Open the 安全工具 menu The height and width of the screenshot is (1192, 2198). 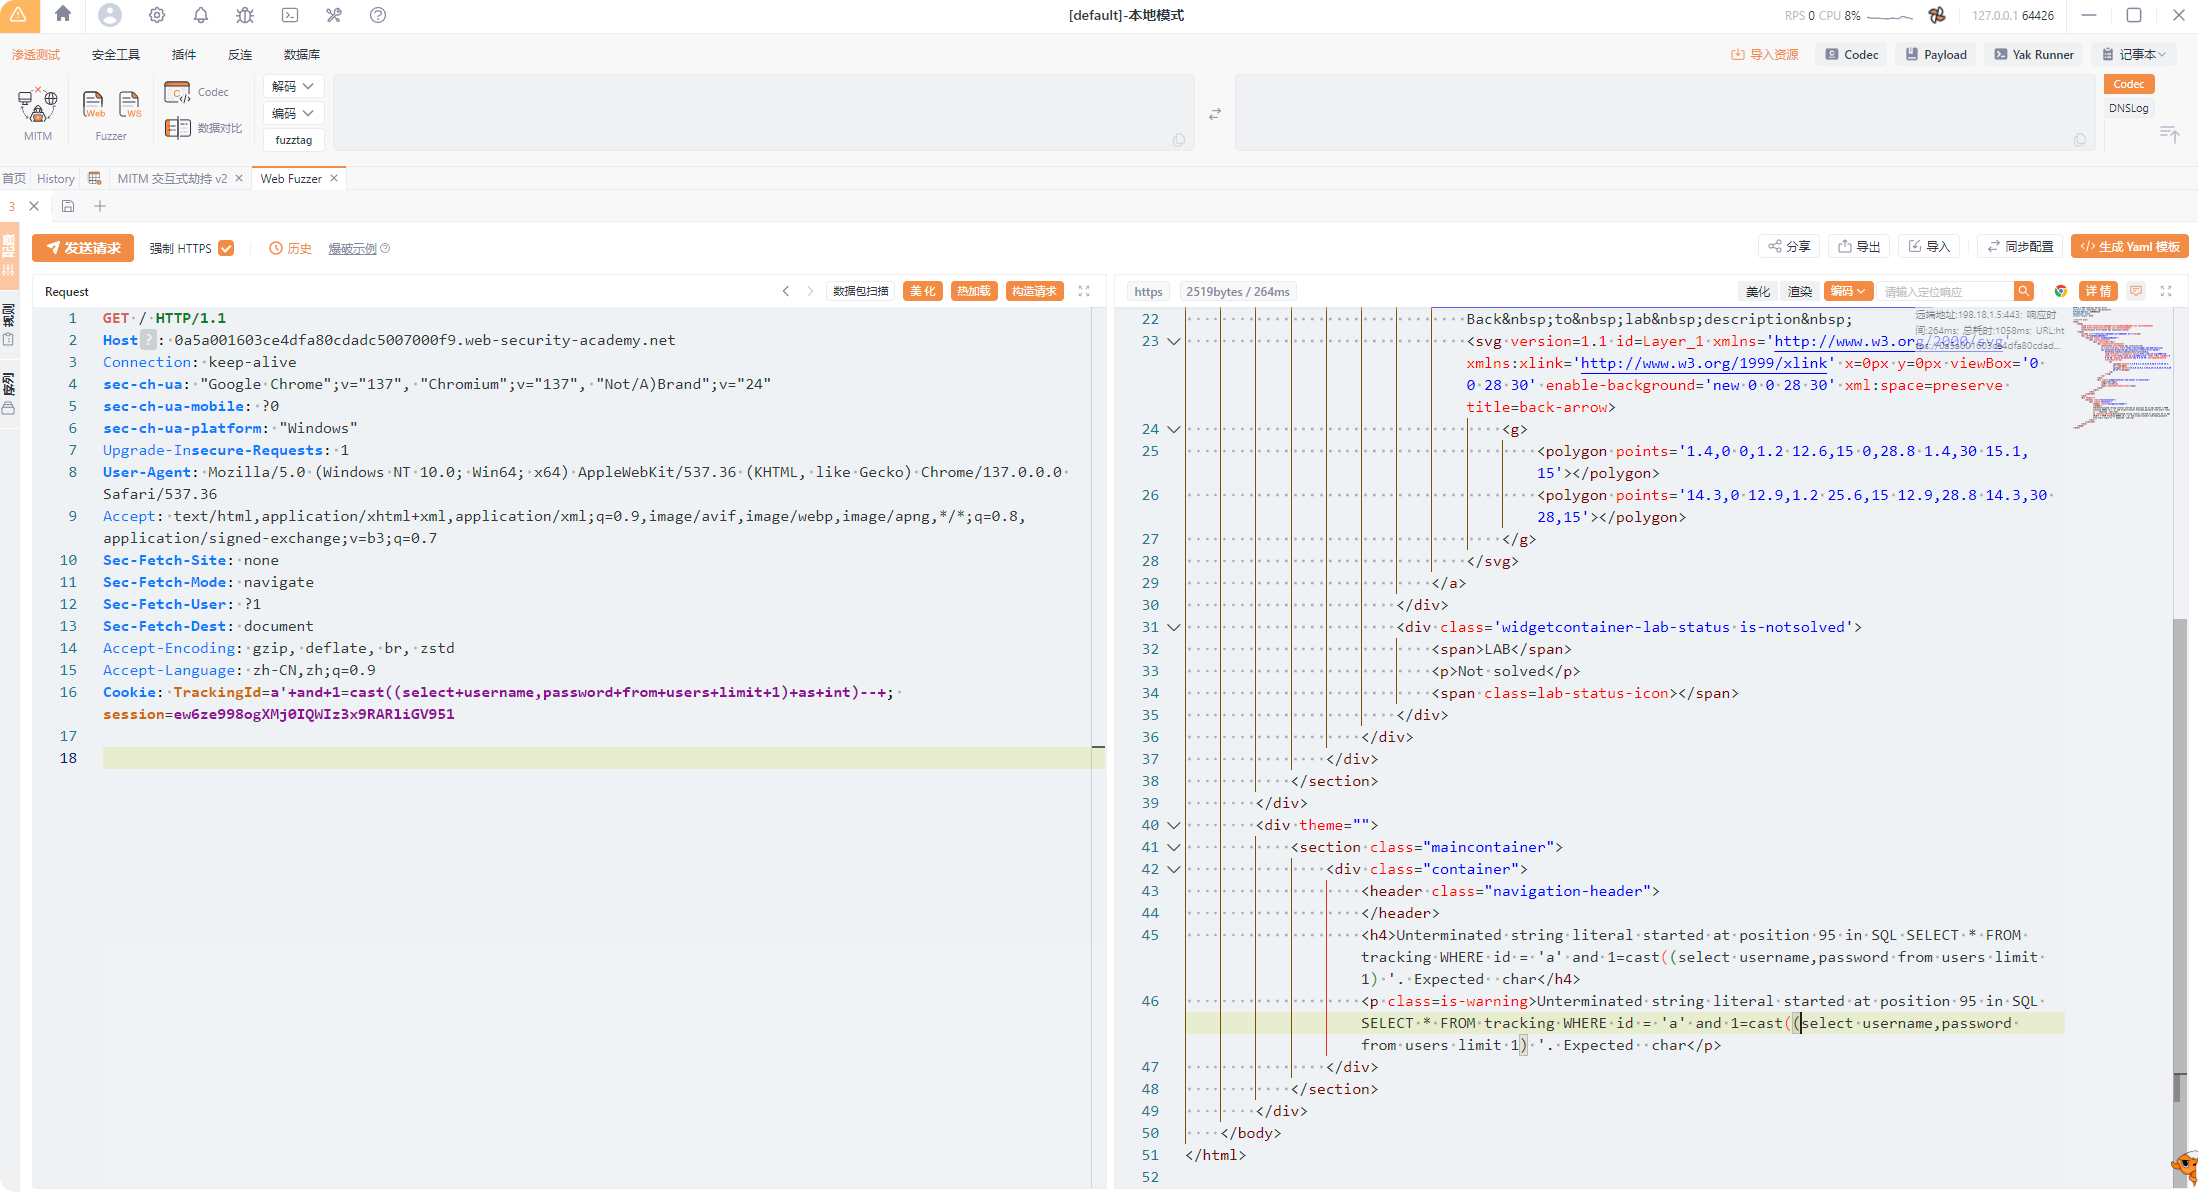point(115,54)
